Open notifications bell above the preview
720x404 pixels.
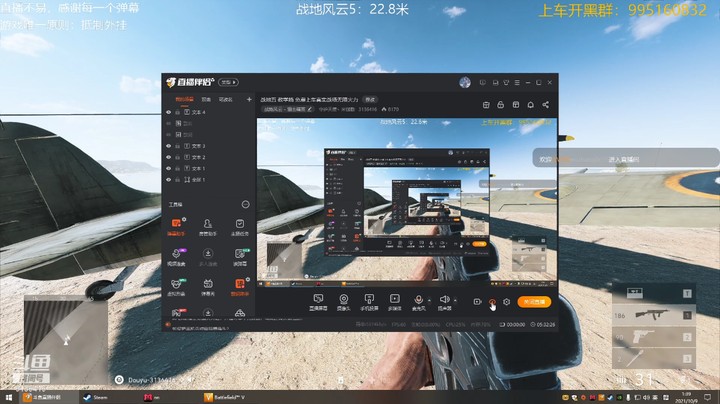[x=530, y=105]
